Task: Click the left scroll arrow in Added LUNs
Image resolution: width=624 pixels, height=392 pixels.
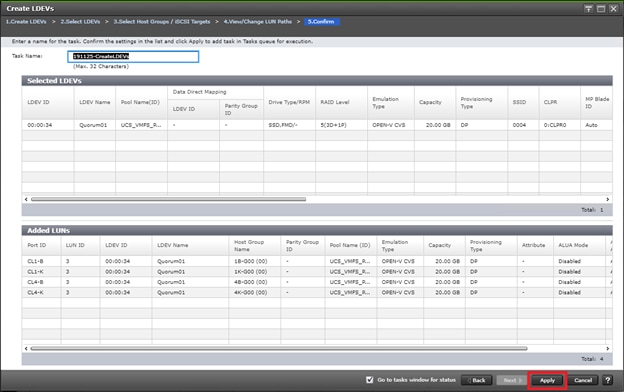Action: 26,348
